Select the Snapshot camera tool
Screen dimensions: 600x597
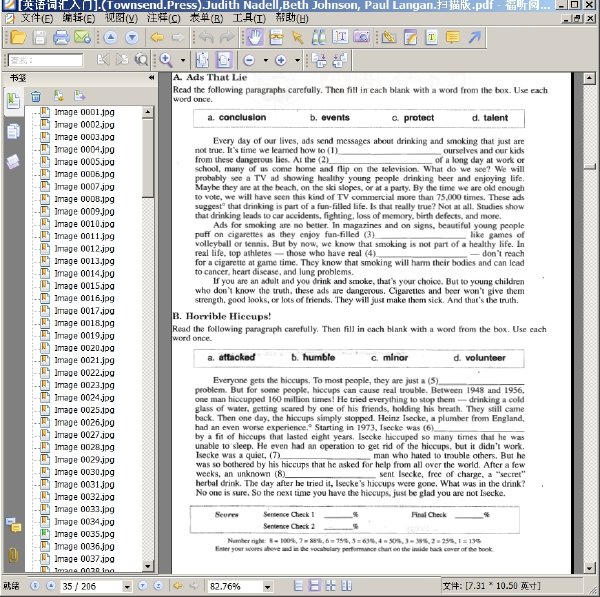362,37
